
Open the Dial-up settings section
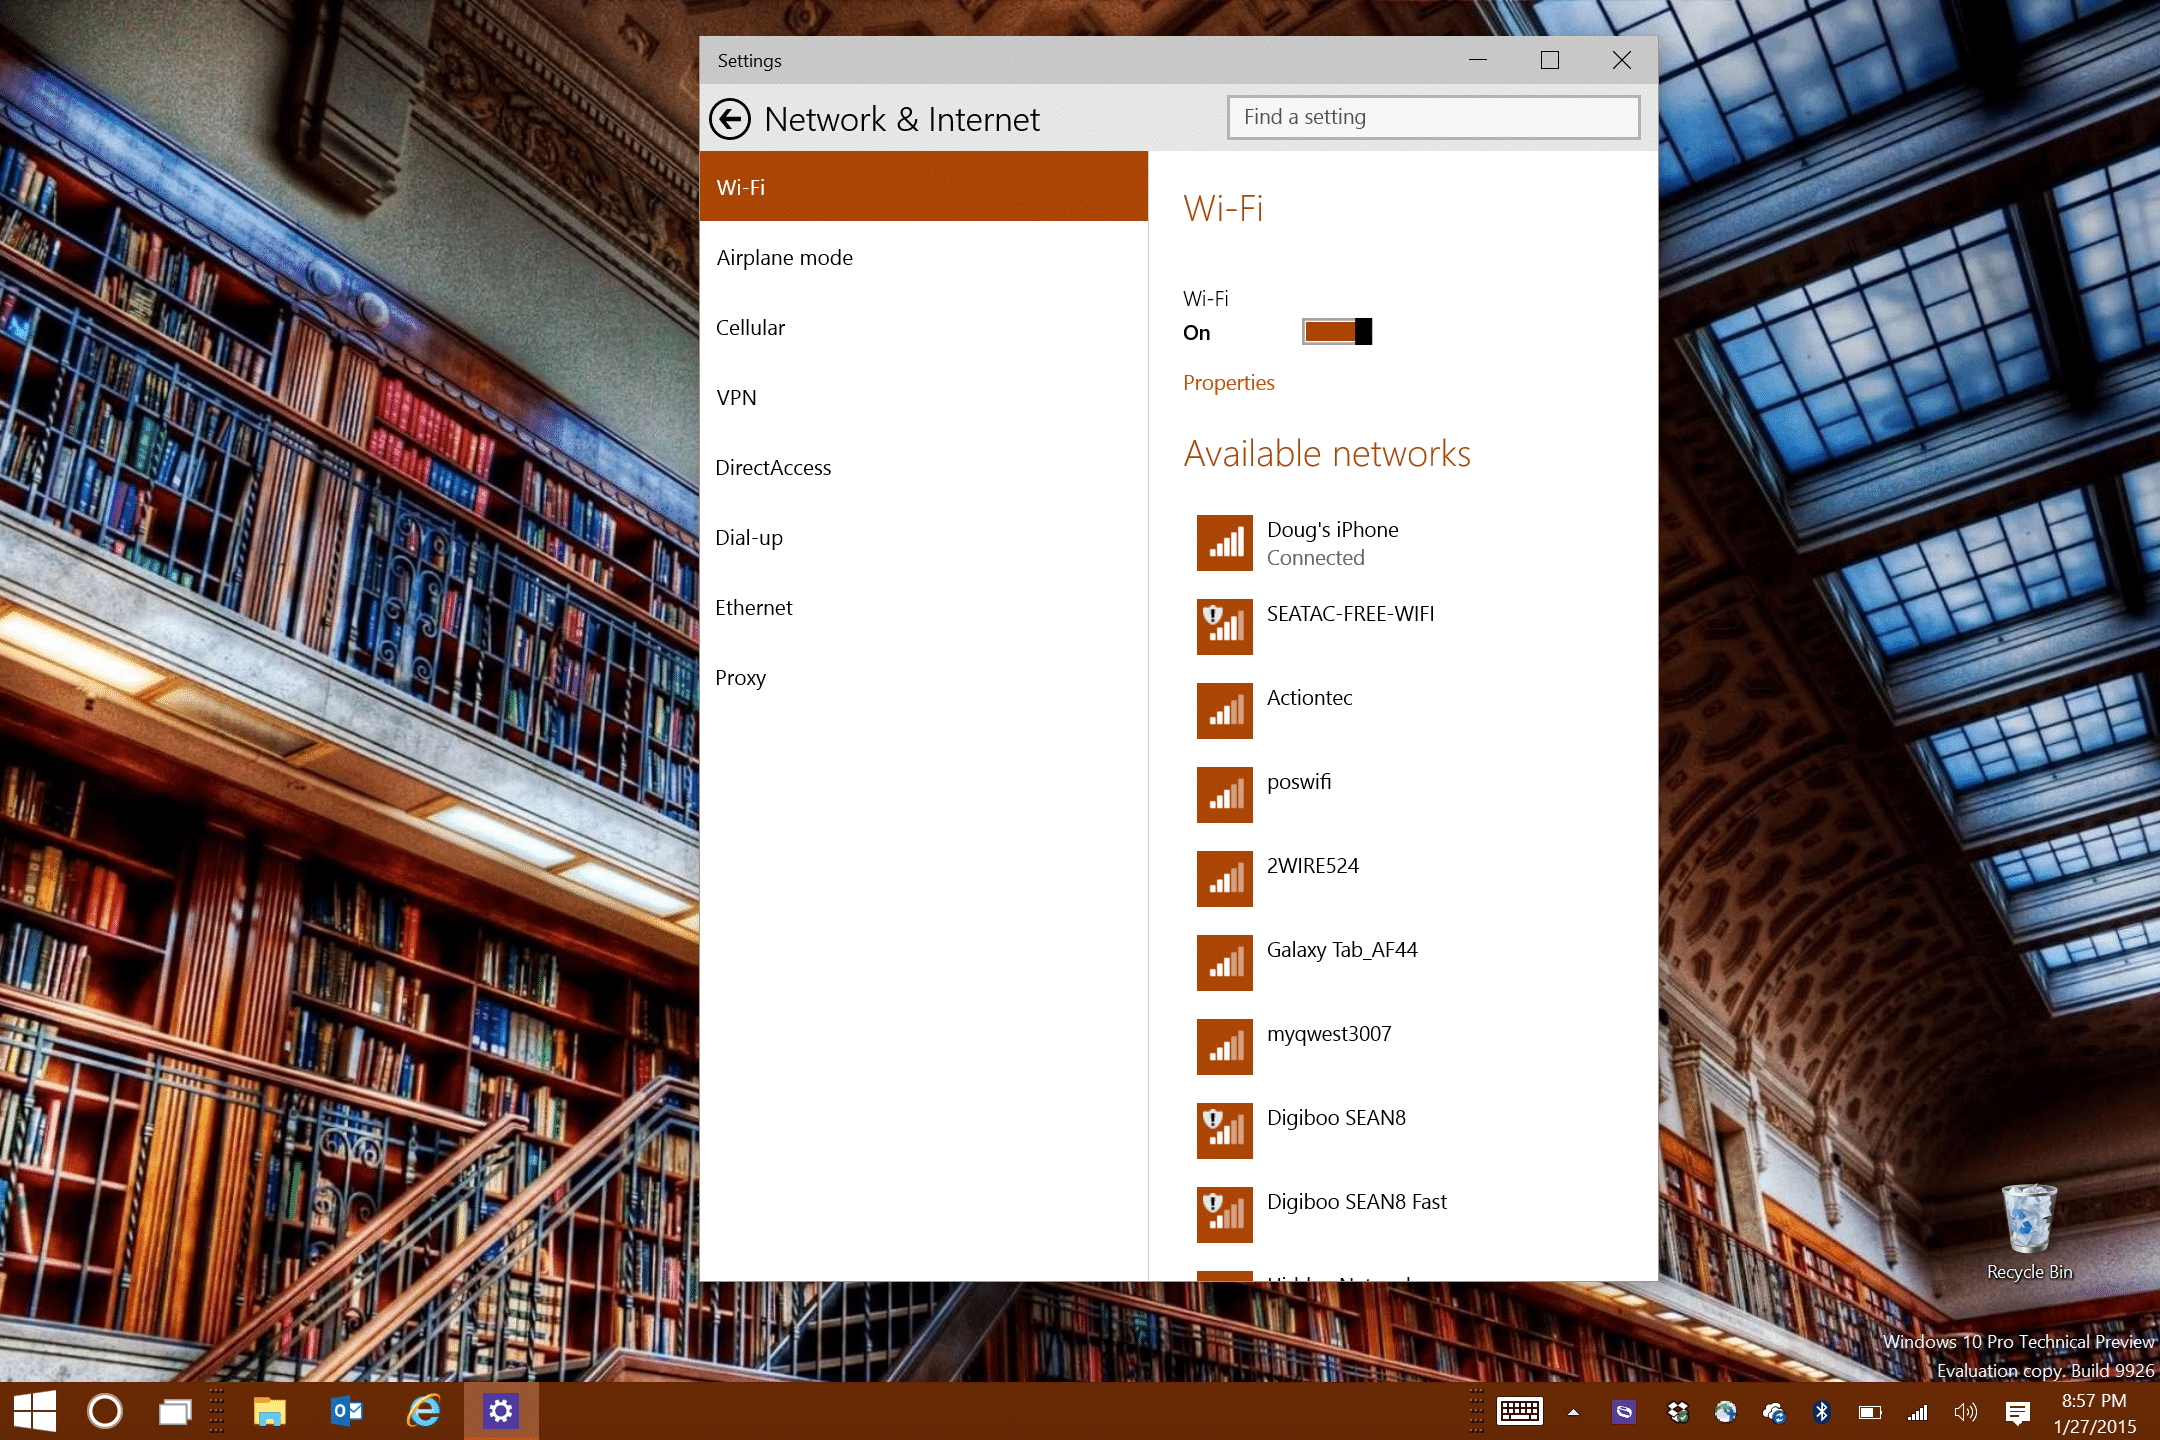pyautogui.click(x=924, y=537)
